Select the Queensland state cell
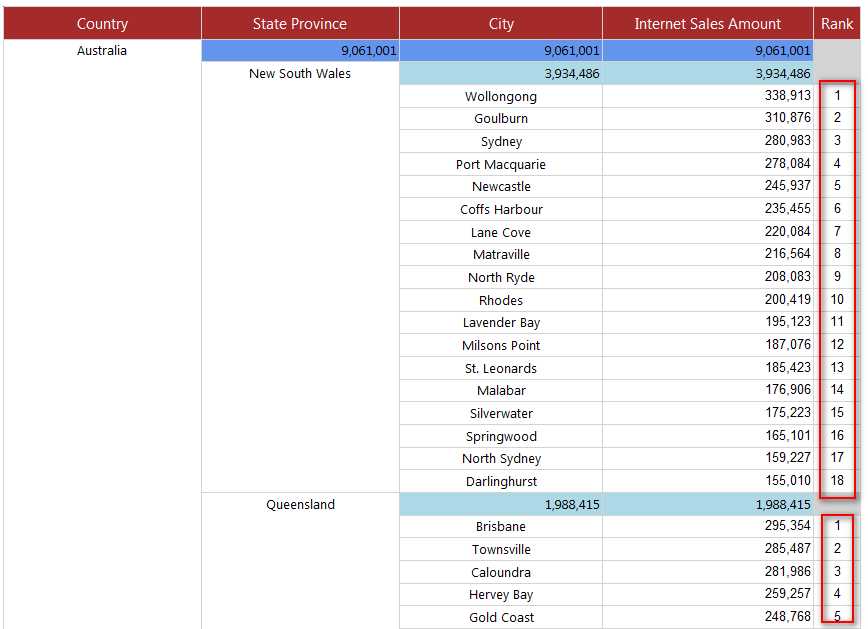This screenshot has width=868, height=629. click(300, 504)
